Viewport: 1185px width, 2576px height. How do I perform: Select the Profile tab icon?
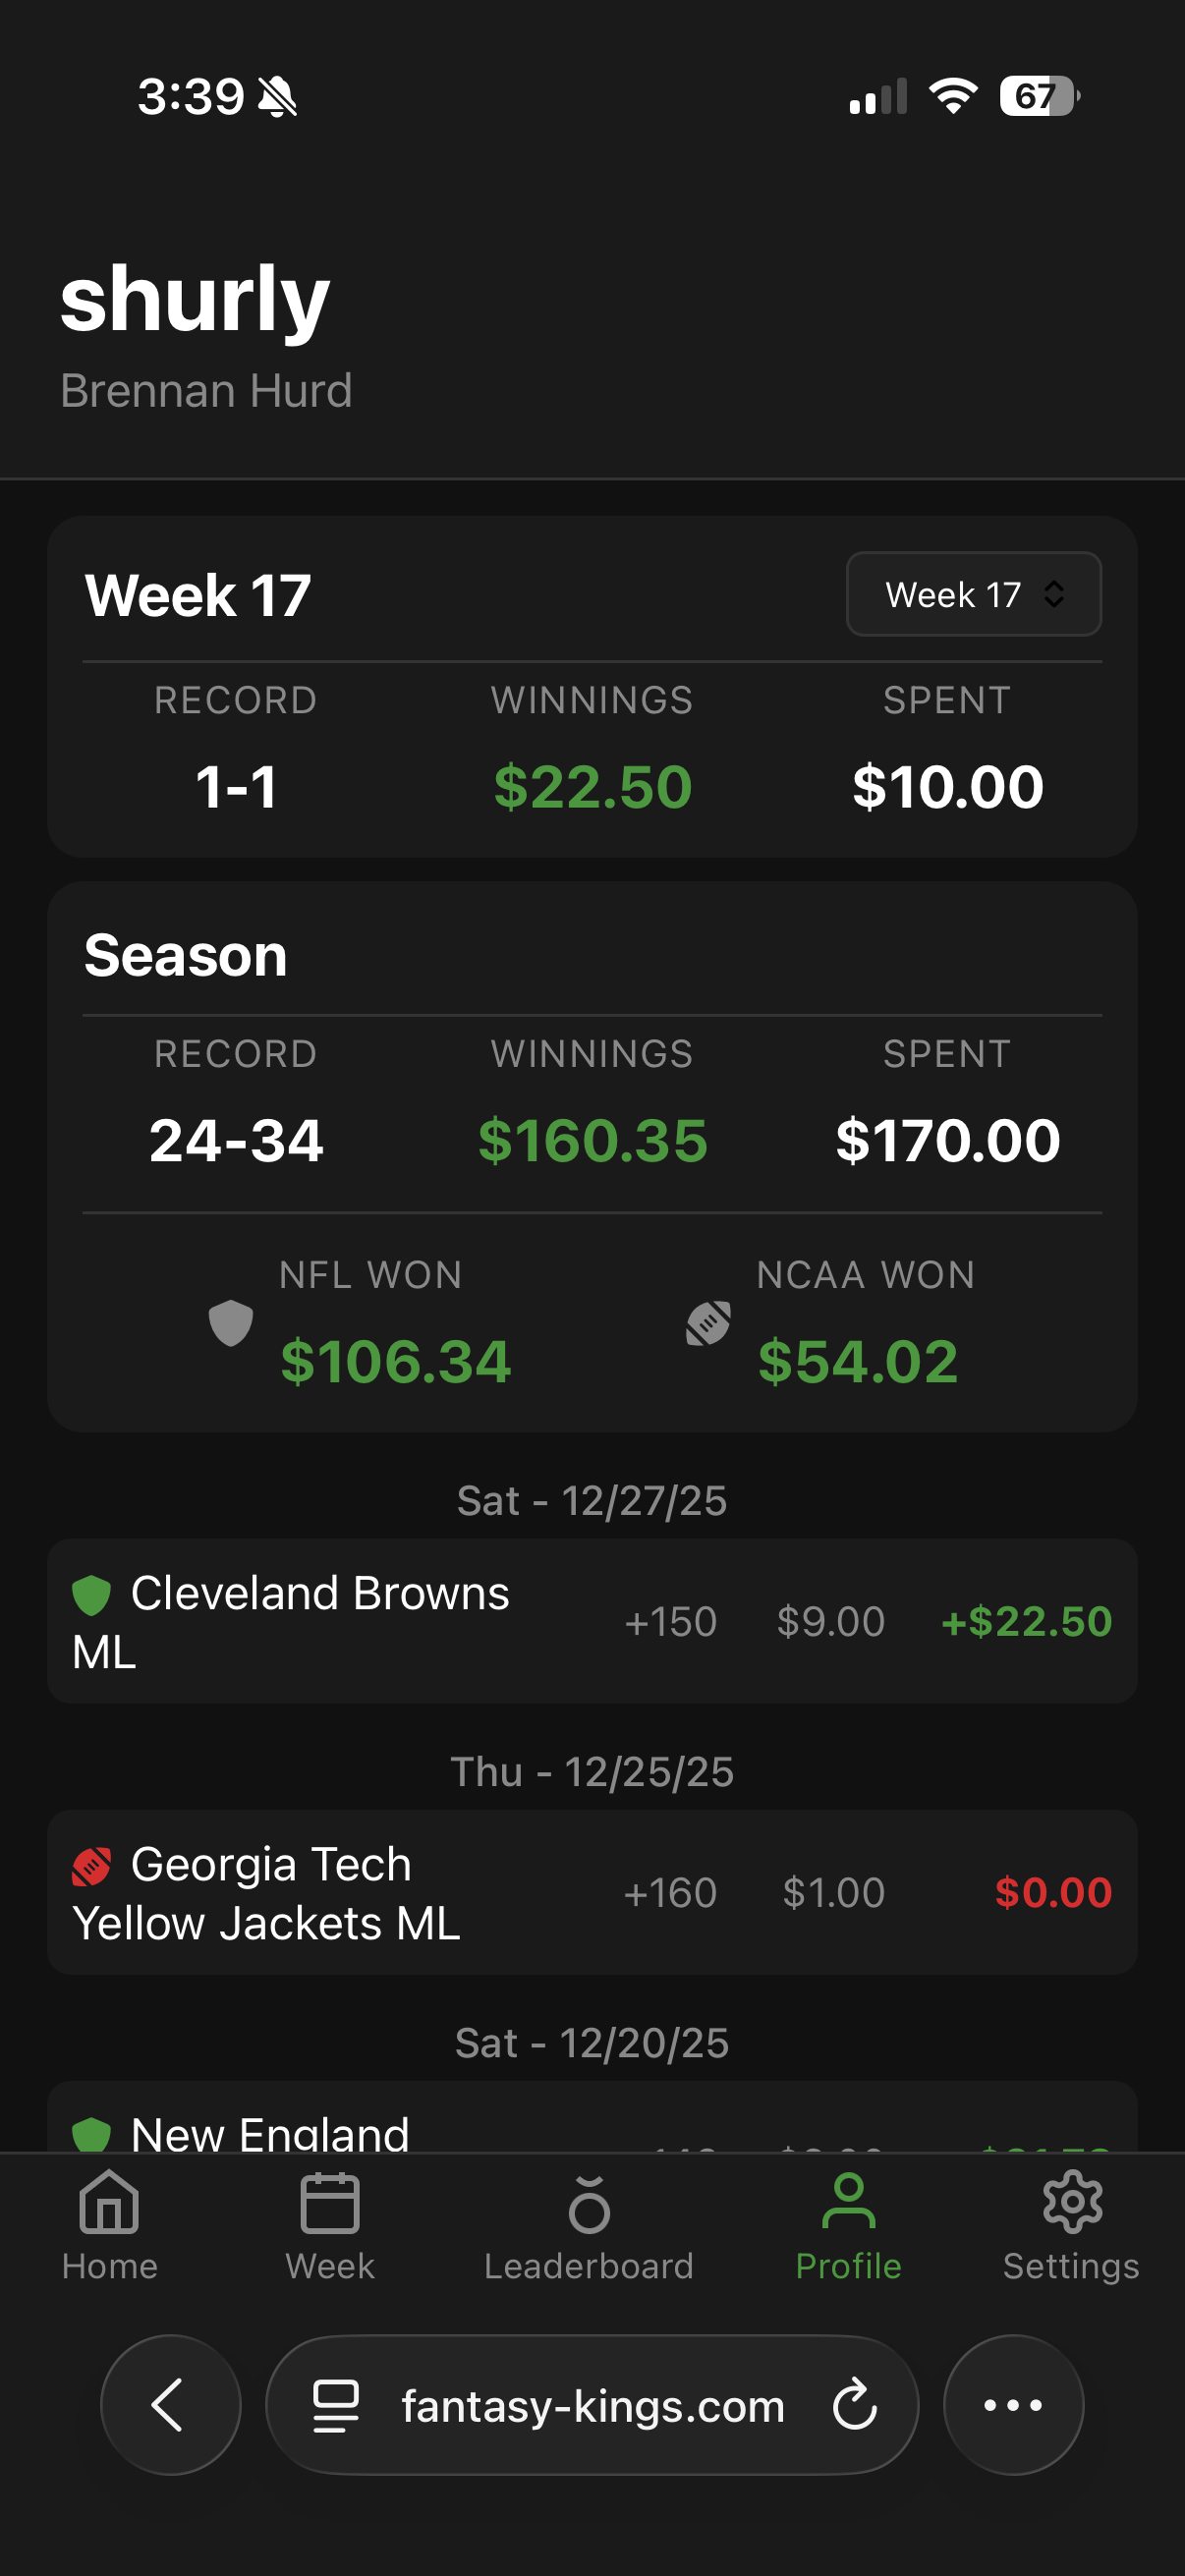848,2202
